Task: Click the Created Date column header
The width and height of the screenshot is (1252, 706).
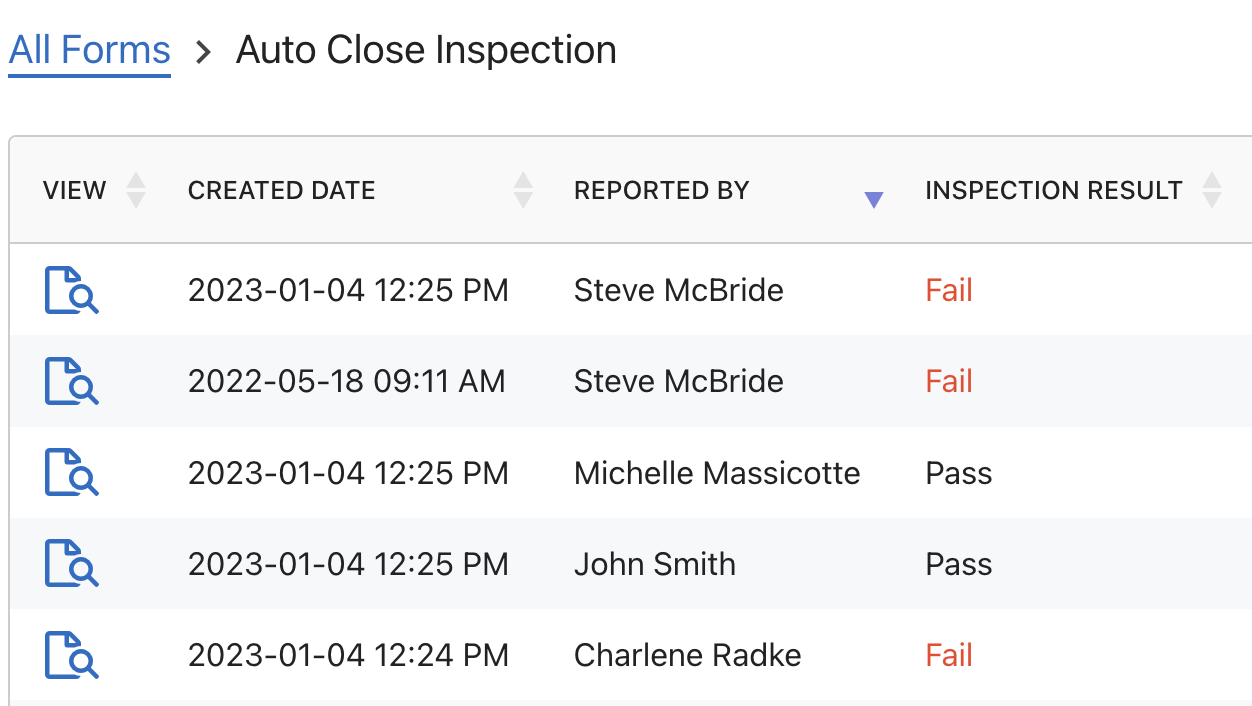Action: 282,190
